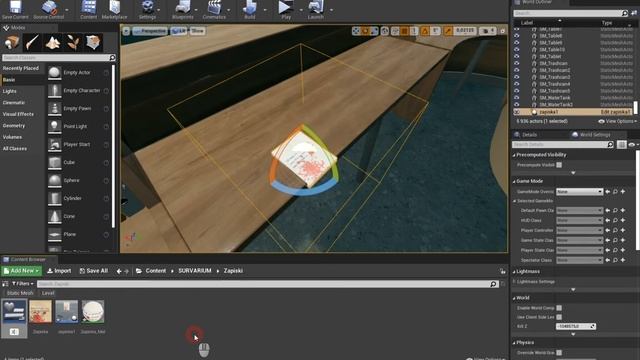Maximize viewport using corner icon
Screen dimensions: 640x360
pyautogui.click(x=502, y=31)
